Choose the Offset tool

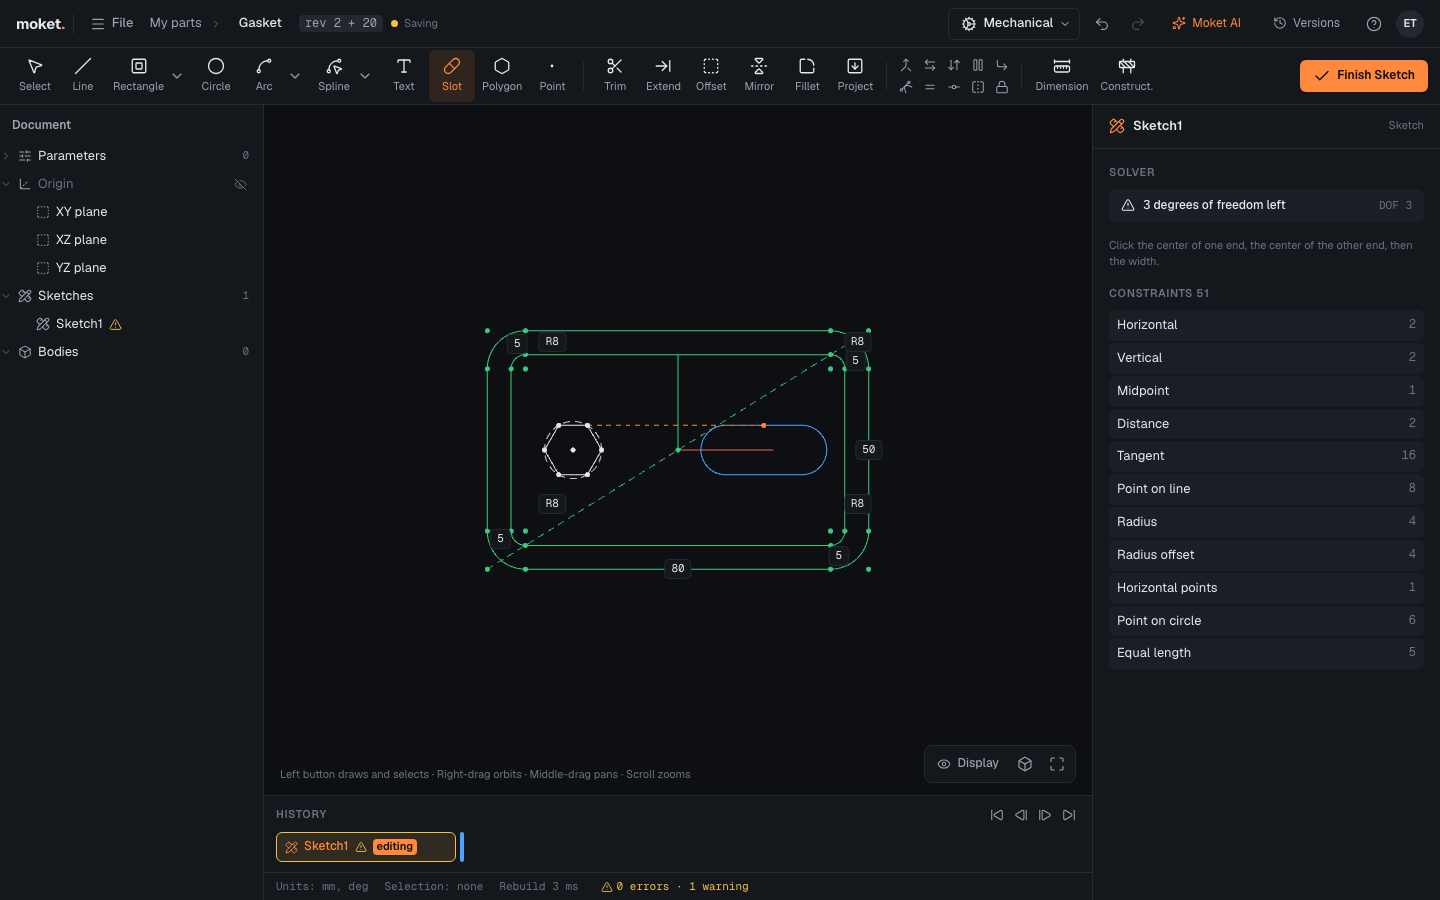(711, 75)
